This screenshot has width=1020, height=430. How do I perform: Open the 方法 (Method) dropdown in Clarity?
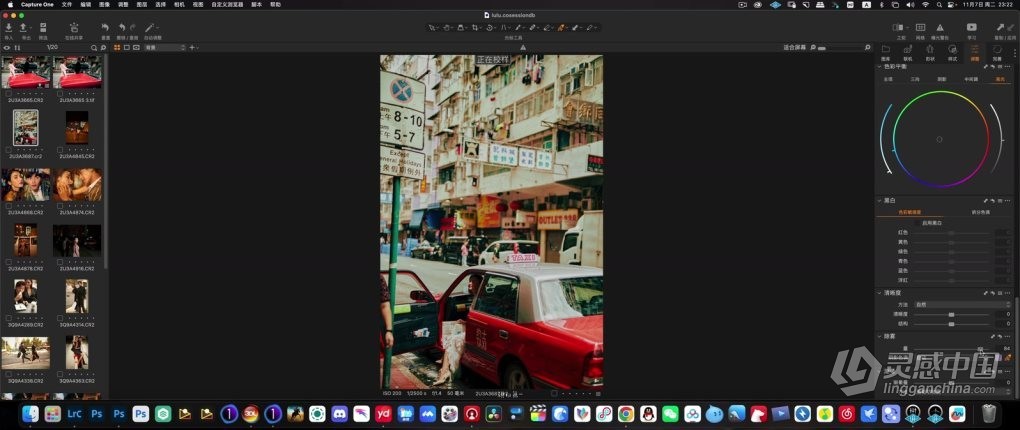(964, 304)
